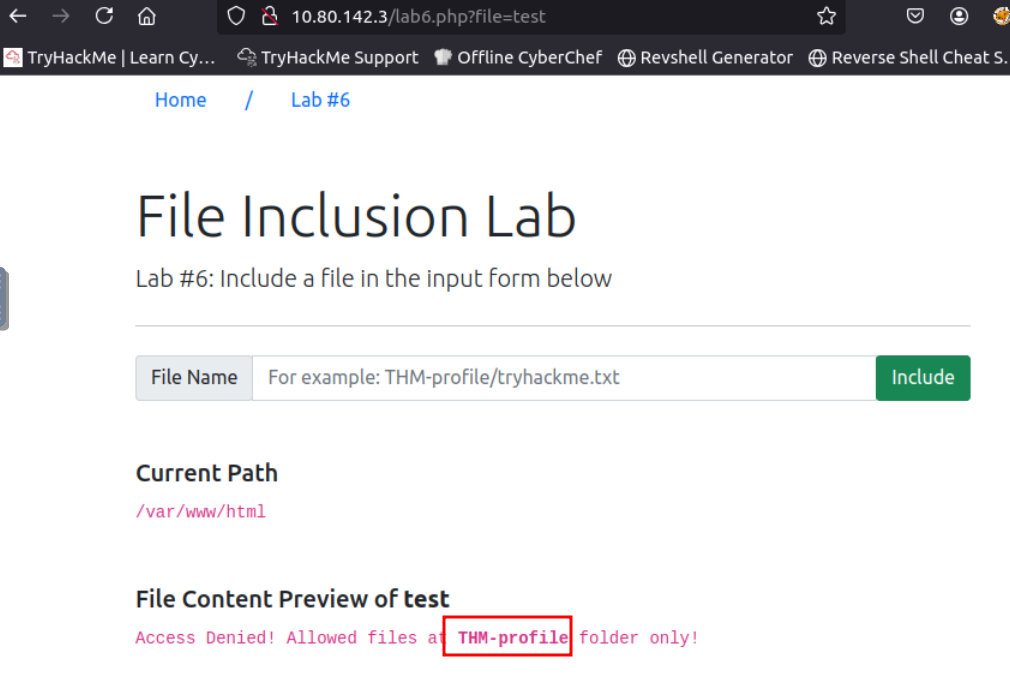1010x682 pixels.
Task: Open the Pocket save icon
Action: click(x=915, y=16)
